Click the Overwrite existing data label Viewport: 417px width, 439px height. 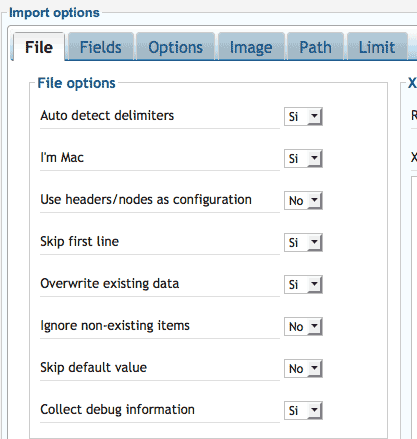click(x=110, y=284)
